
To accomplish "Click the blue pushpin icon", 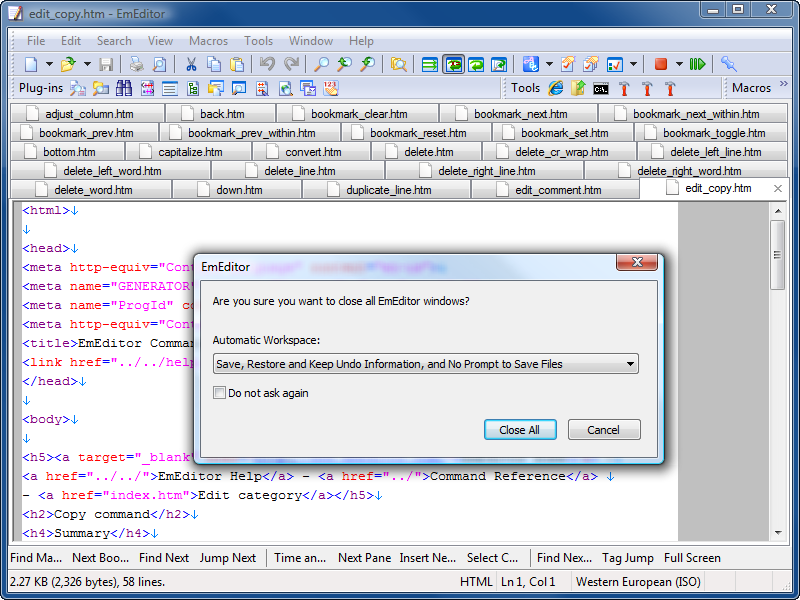I will [729, 64].
